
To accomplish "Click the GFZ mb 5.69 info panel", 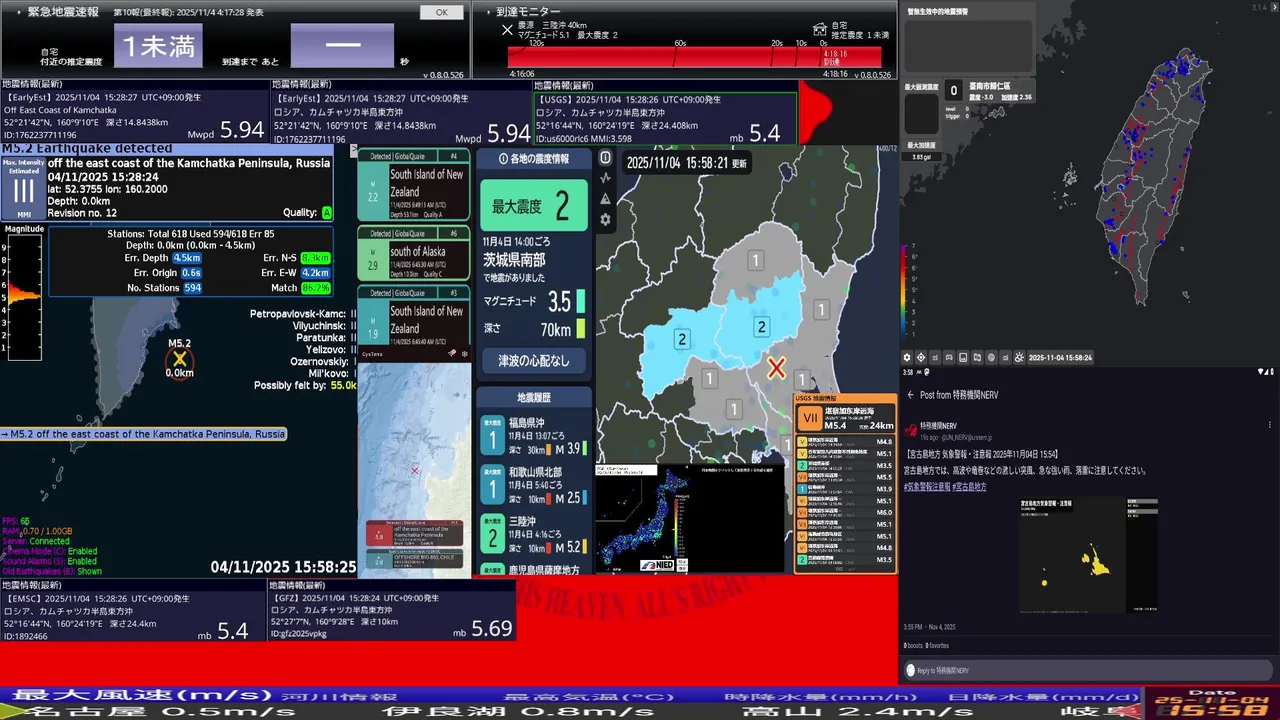I will [x=391, y=617].
